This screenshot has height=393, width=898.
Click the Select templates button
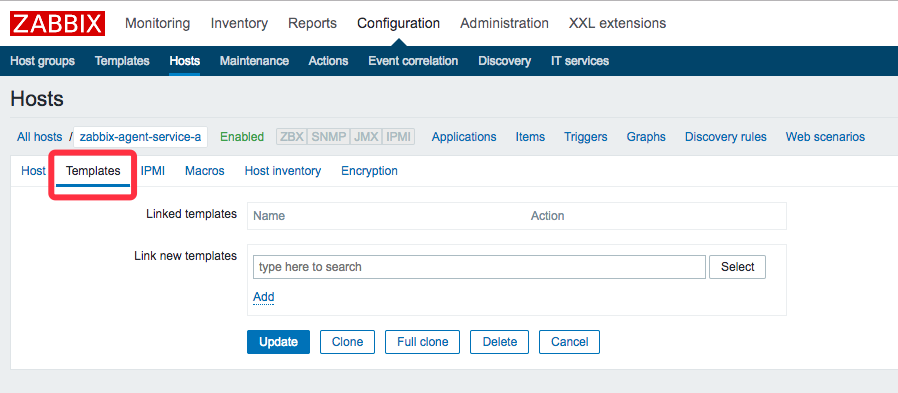(737, 267)
